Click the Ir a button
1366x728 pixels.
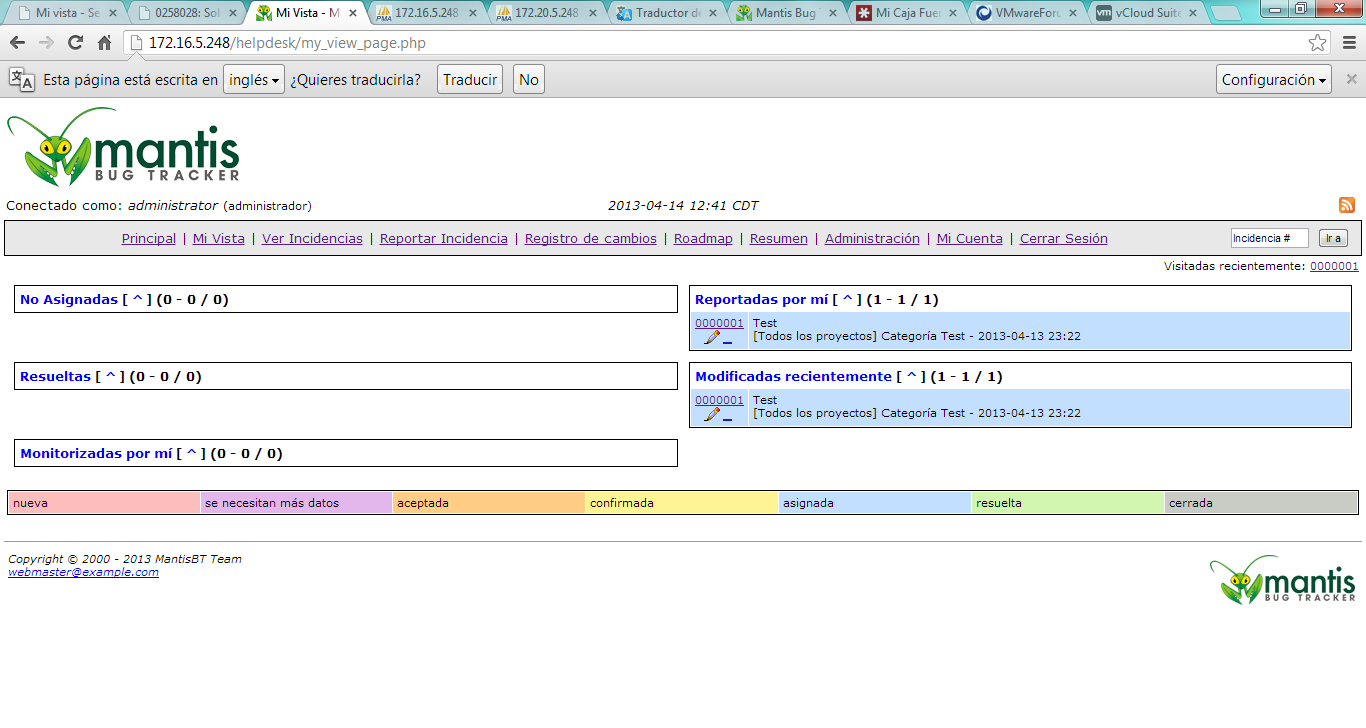pyautogui.click(x=1333, y=238)
